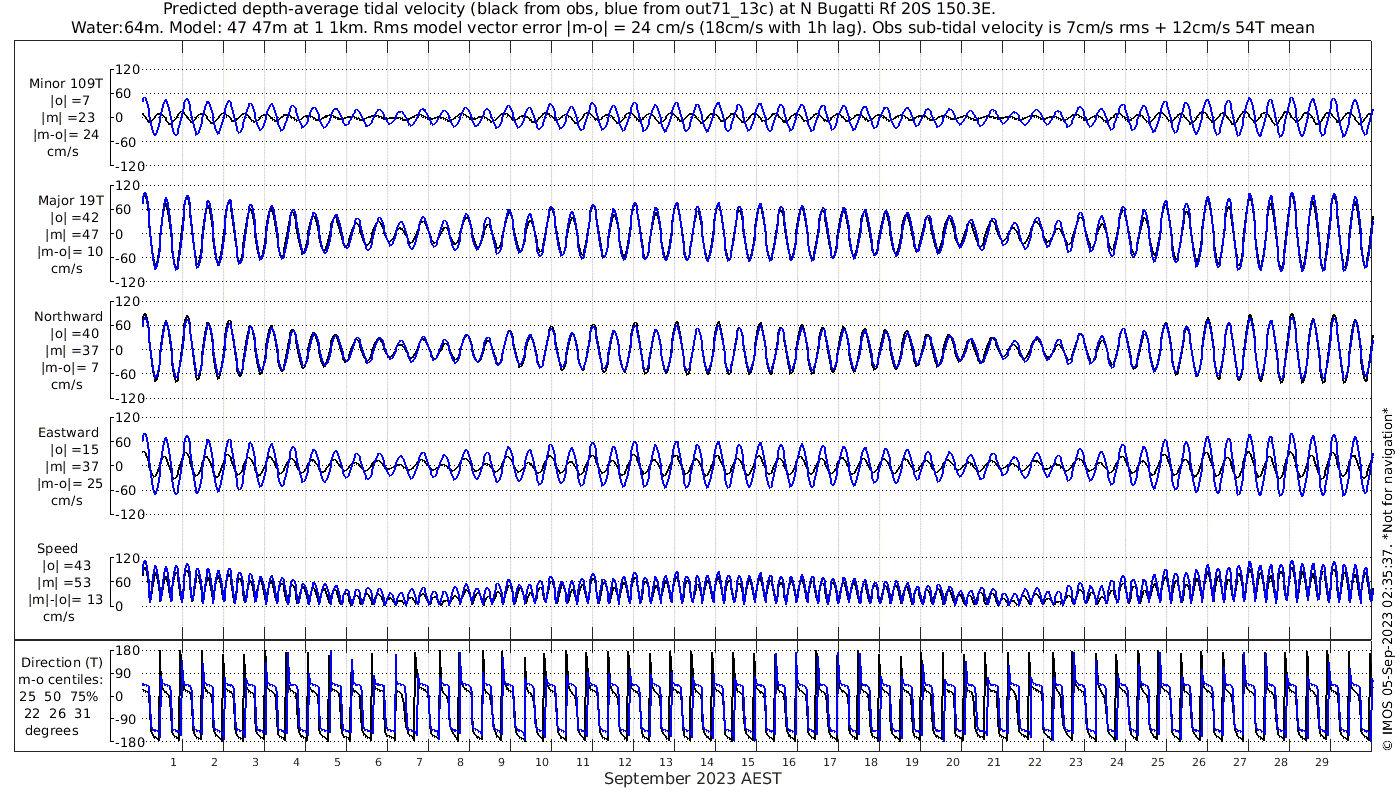
Task: Click the '|o| =43' value under Speed
Action: [67, 566]
